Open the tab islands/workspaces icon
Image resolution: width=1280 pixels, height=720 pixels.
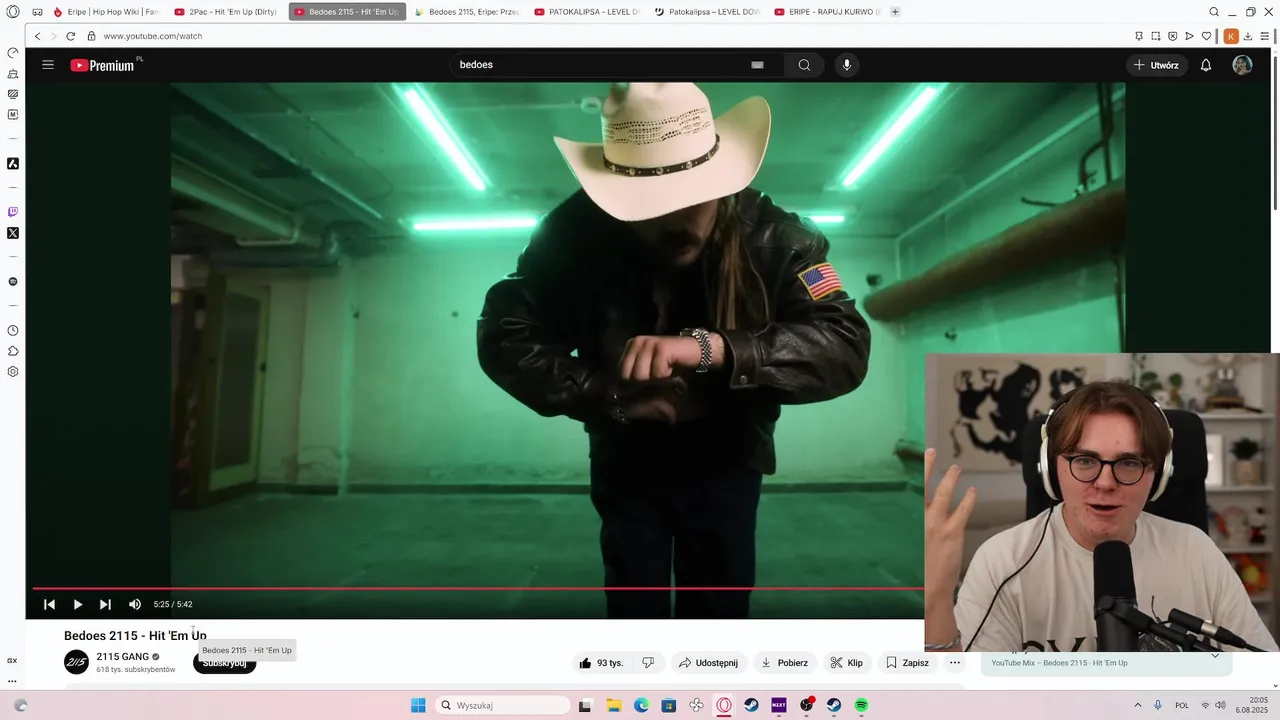37,12
